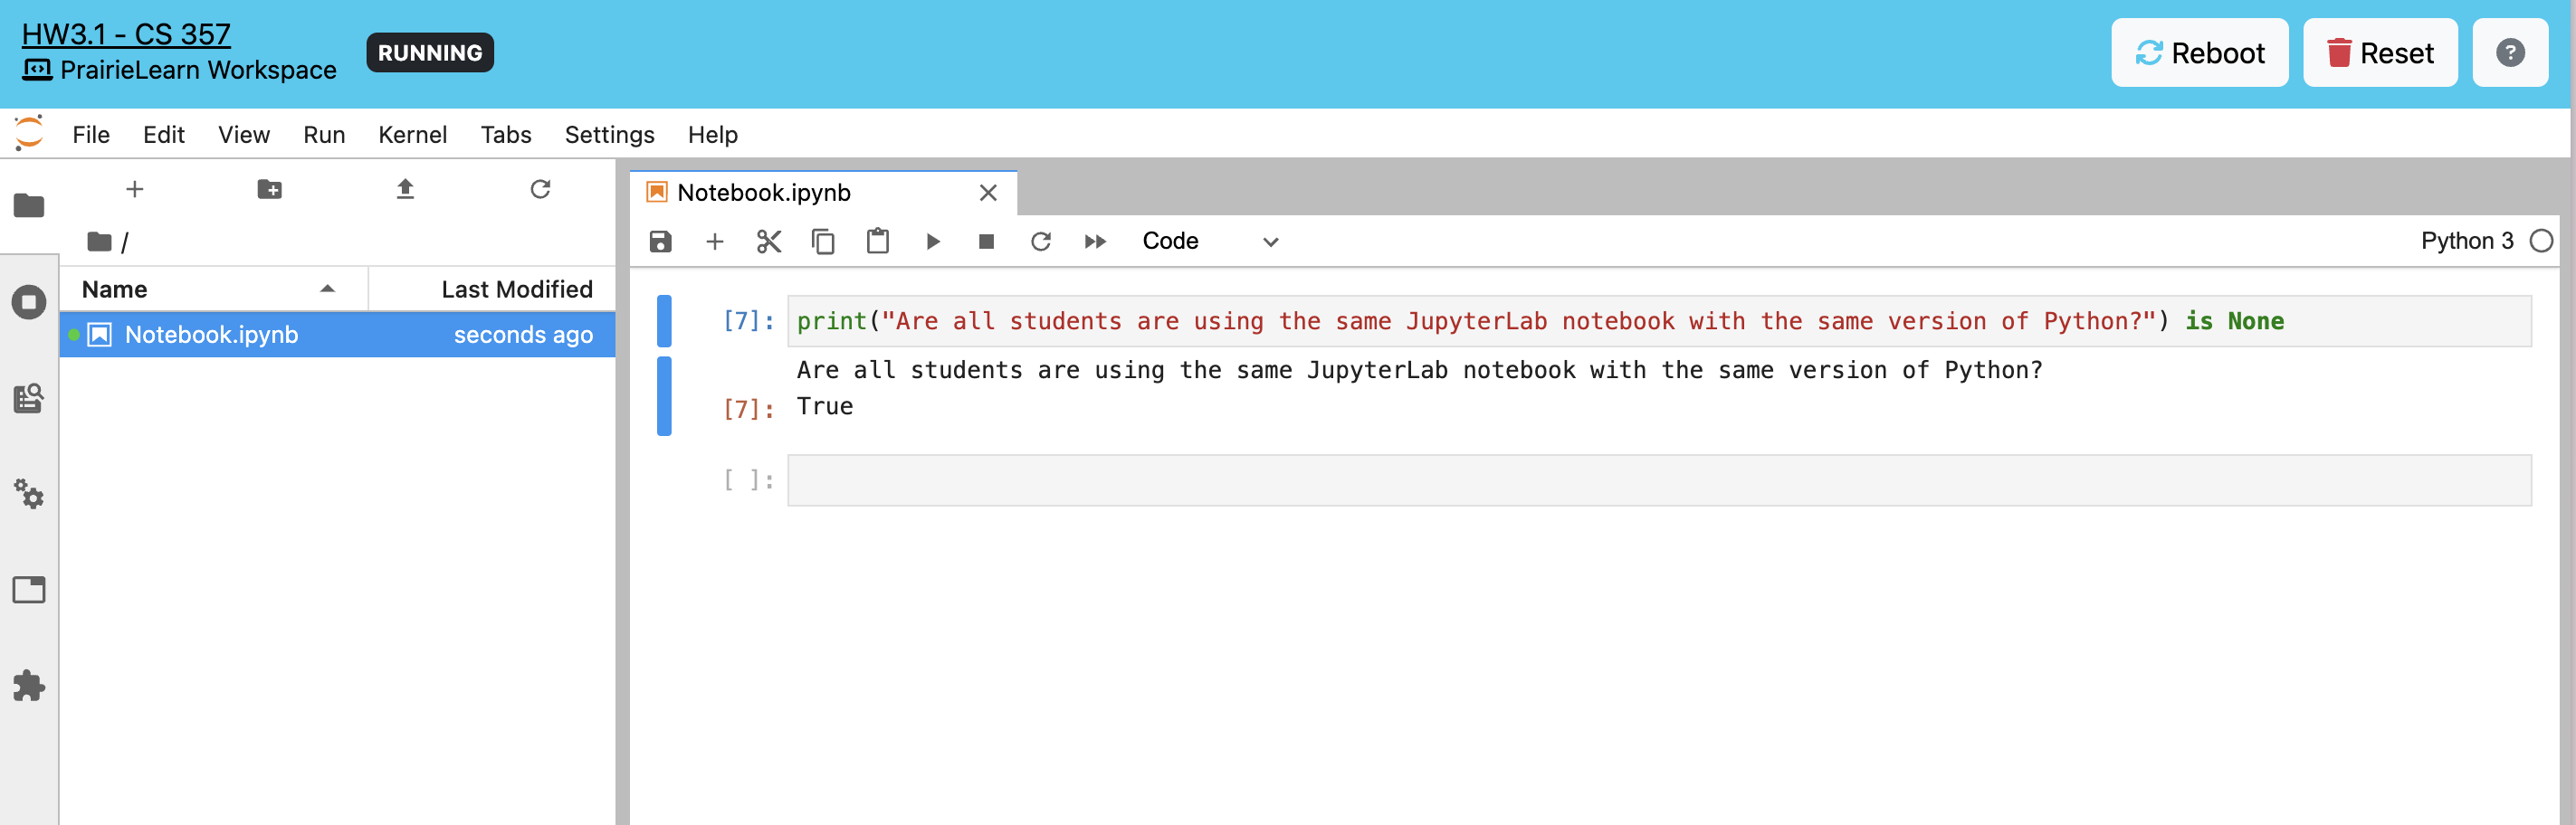Insert a cell below with plus icon
Screen dimensions: 2576x825
(715, 241)
